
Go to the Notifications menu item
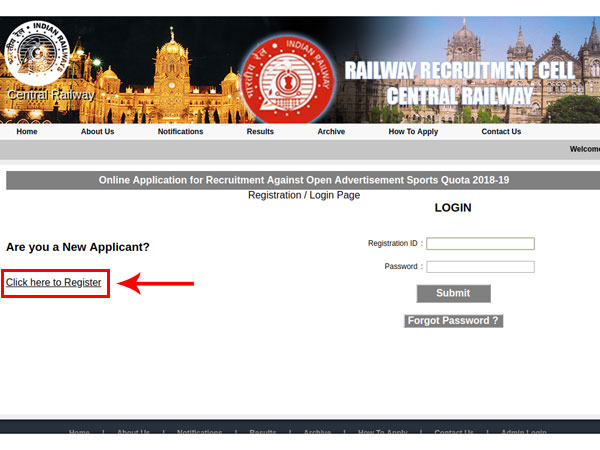181,132
